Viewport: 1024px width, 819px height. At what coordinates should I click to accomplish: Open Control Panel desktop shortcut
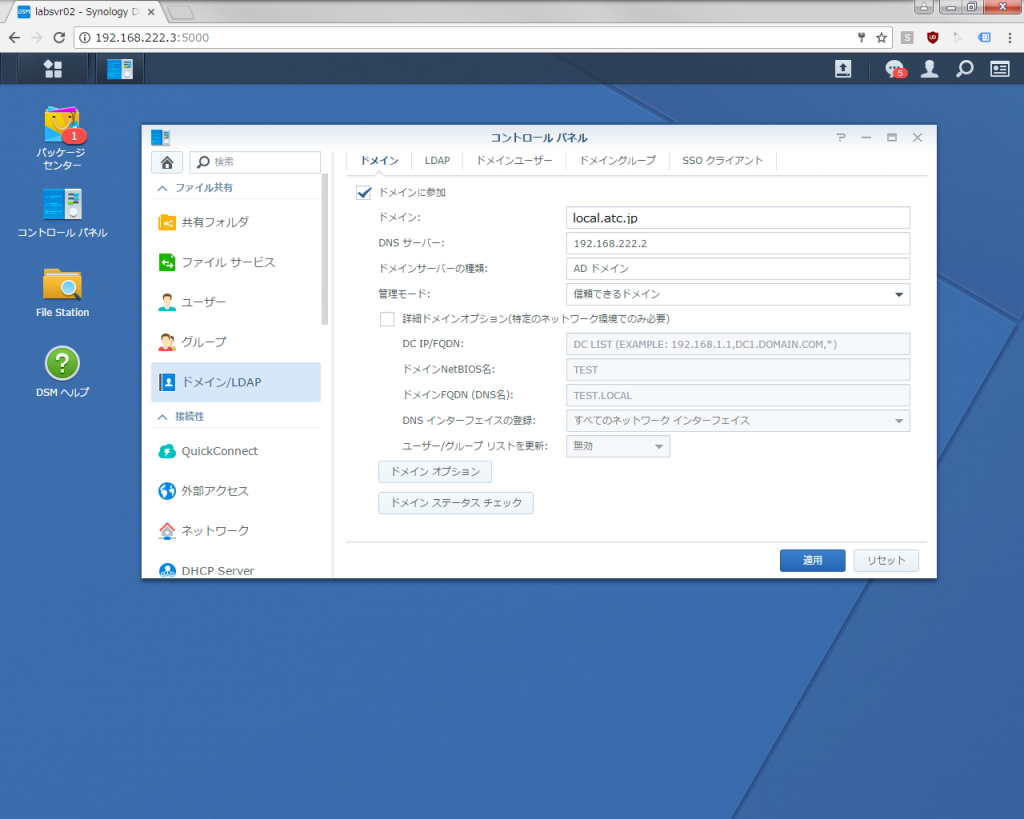[62, 213]
